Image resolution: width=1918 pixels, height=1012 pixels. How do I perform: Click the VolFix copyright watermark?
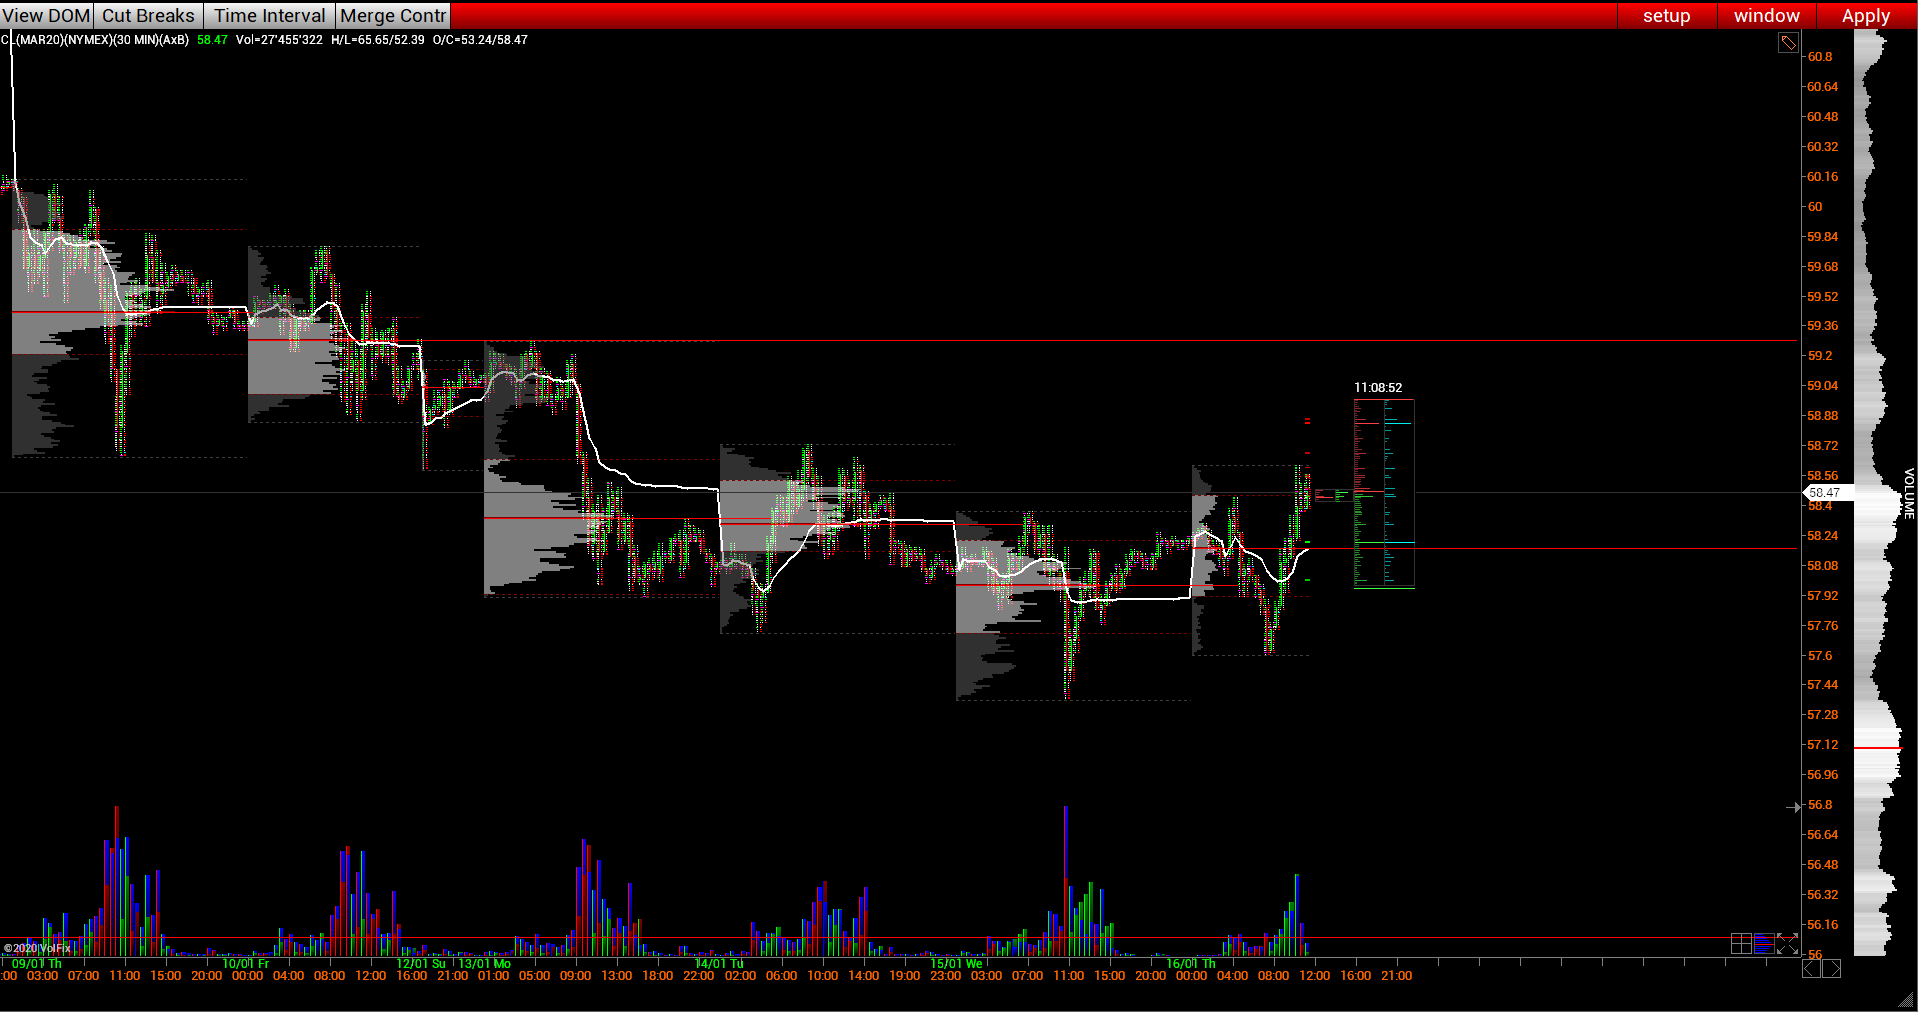click(x=38, y=947)
